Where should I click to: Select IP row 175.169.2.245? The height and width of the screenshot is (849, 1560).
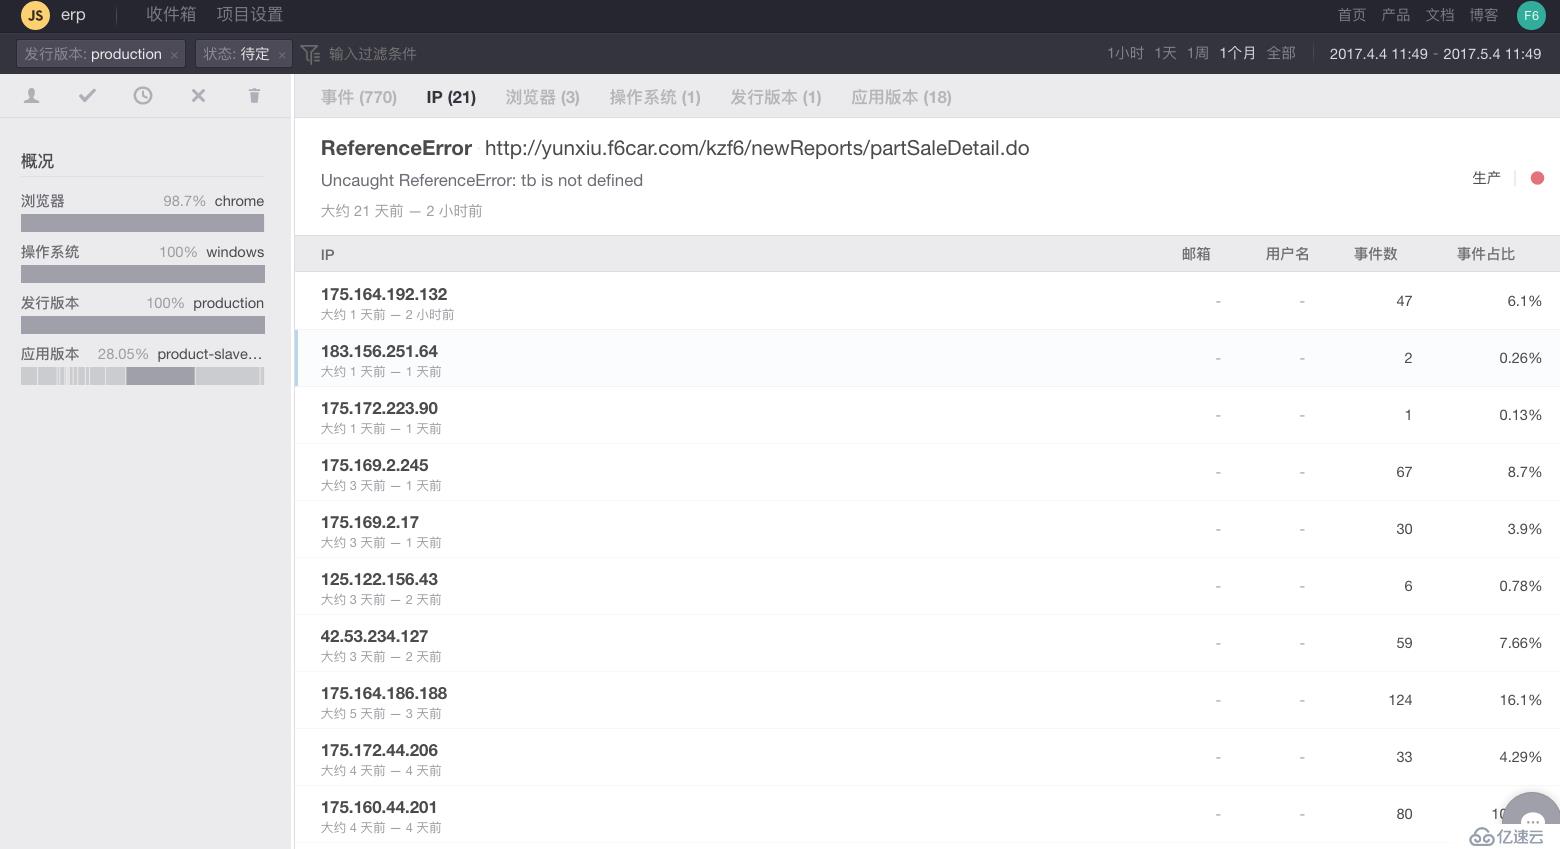pos(927,472)
